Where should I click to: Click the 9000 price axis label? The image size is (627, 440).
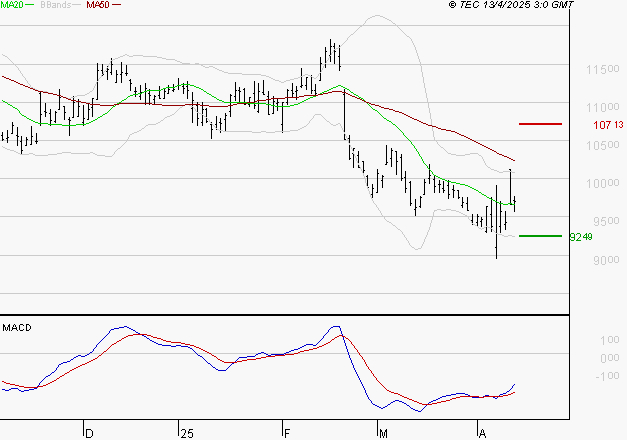tap(606, 260)
